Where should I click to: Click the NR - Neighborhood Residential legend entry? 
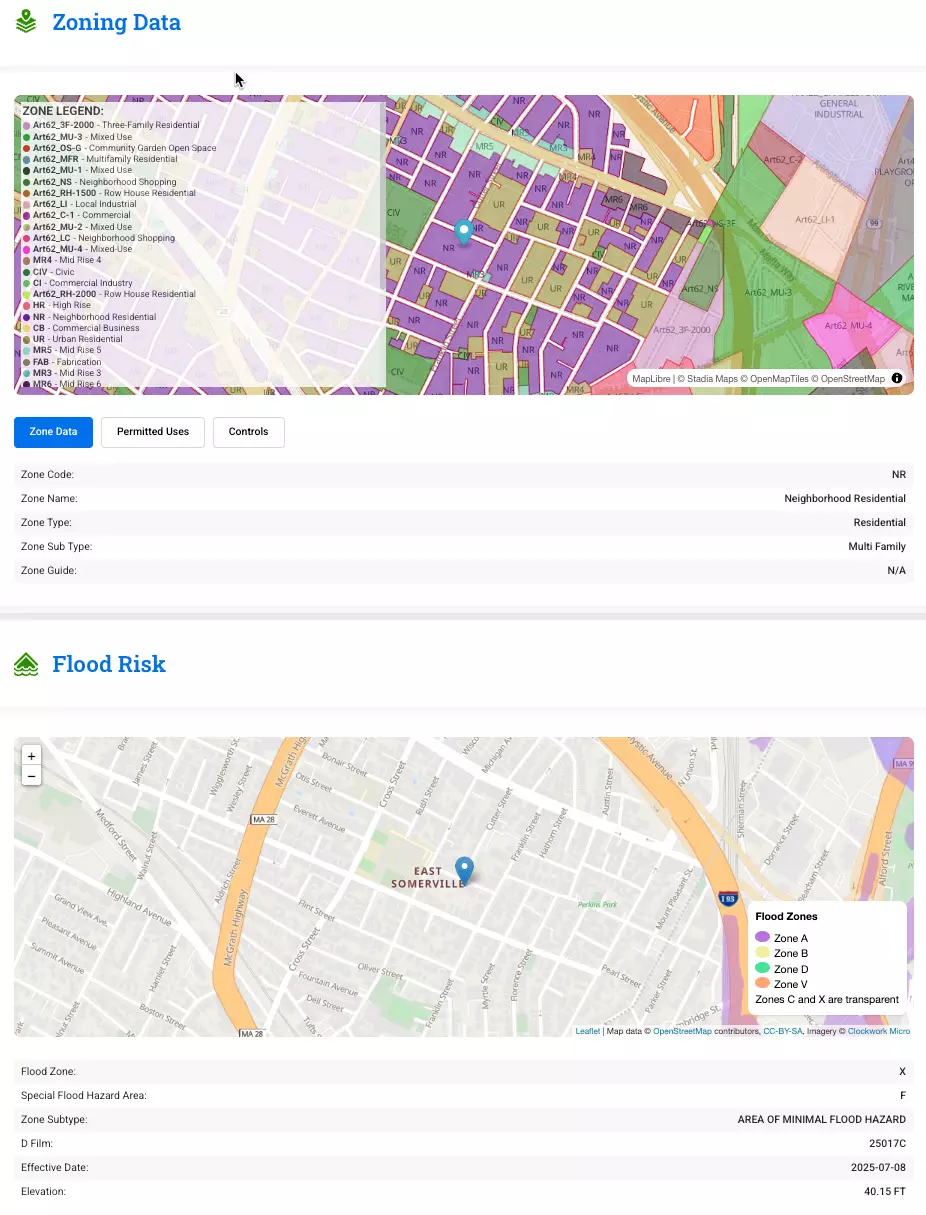tap(93, 317)
